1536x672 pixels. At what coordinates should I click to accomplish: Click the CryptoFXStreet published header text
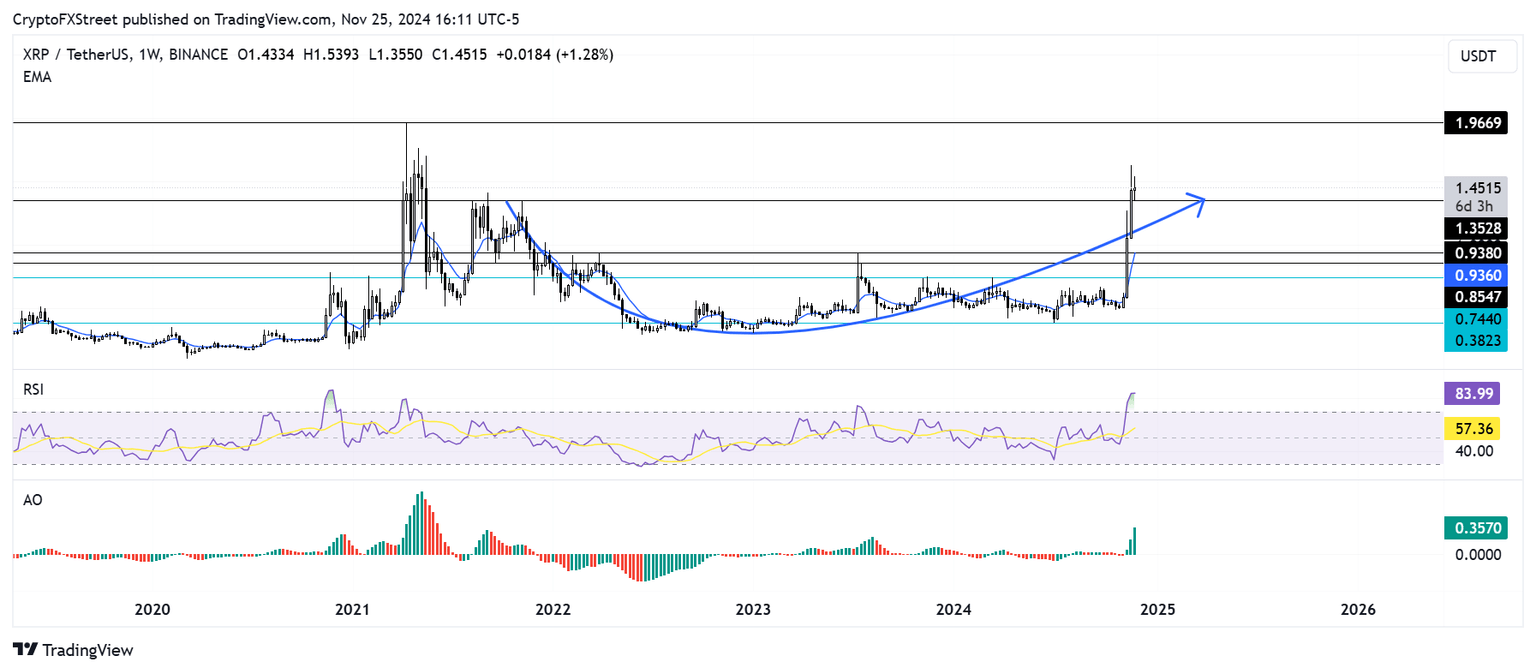click(x=266, y=19)
